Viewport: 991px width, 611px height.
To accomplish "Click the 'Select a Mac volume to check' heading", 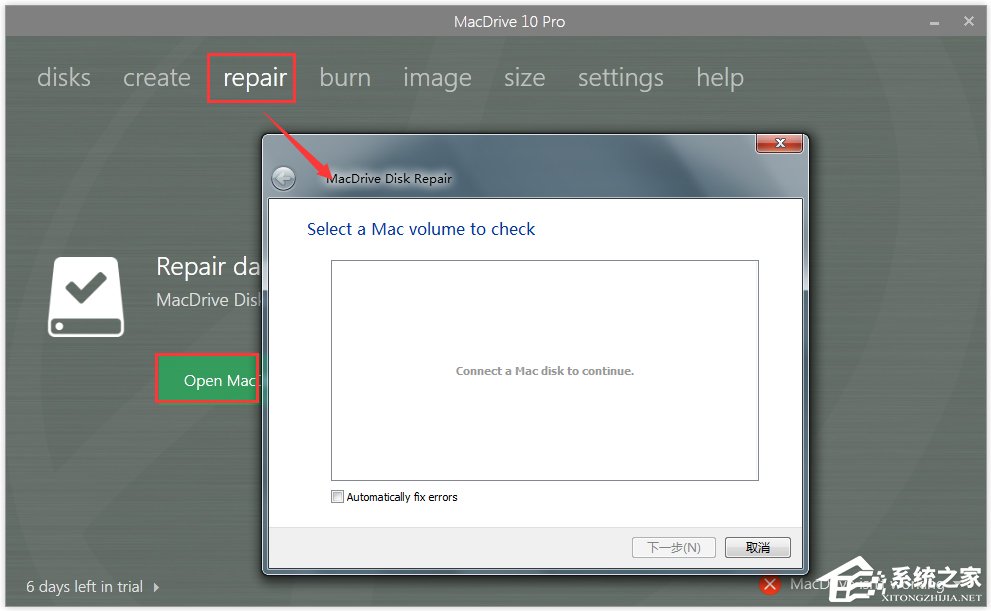I will coord(421,229).
